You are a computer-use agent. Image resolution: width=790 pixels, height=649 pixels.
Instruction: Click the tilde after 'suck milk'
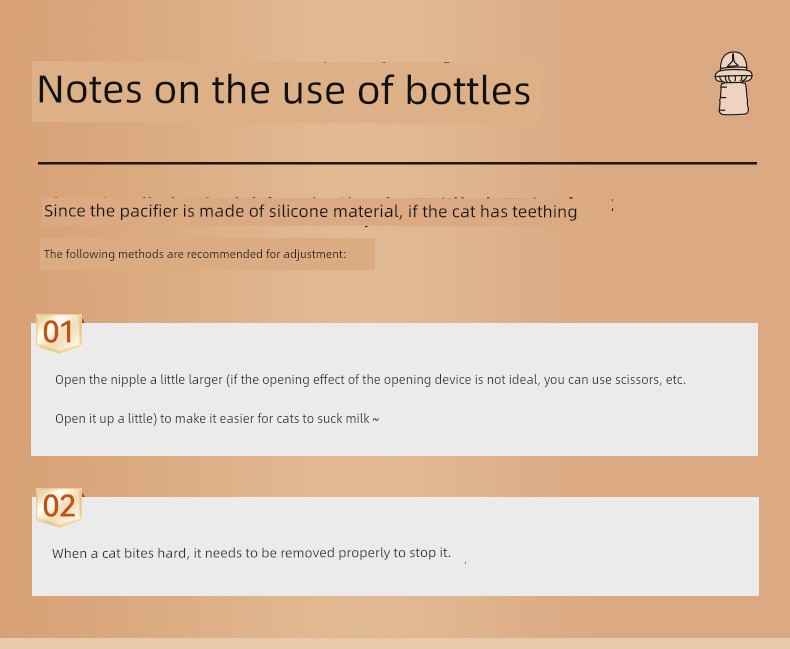(x=375, y=419)
